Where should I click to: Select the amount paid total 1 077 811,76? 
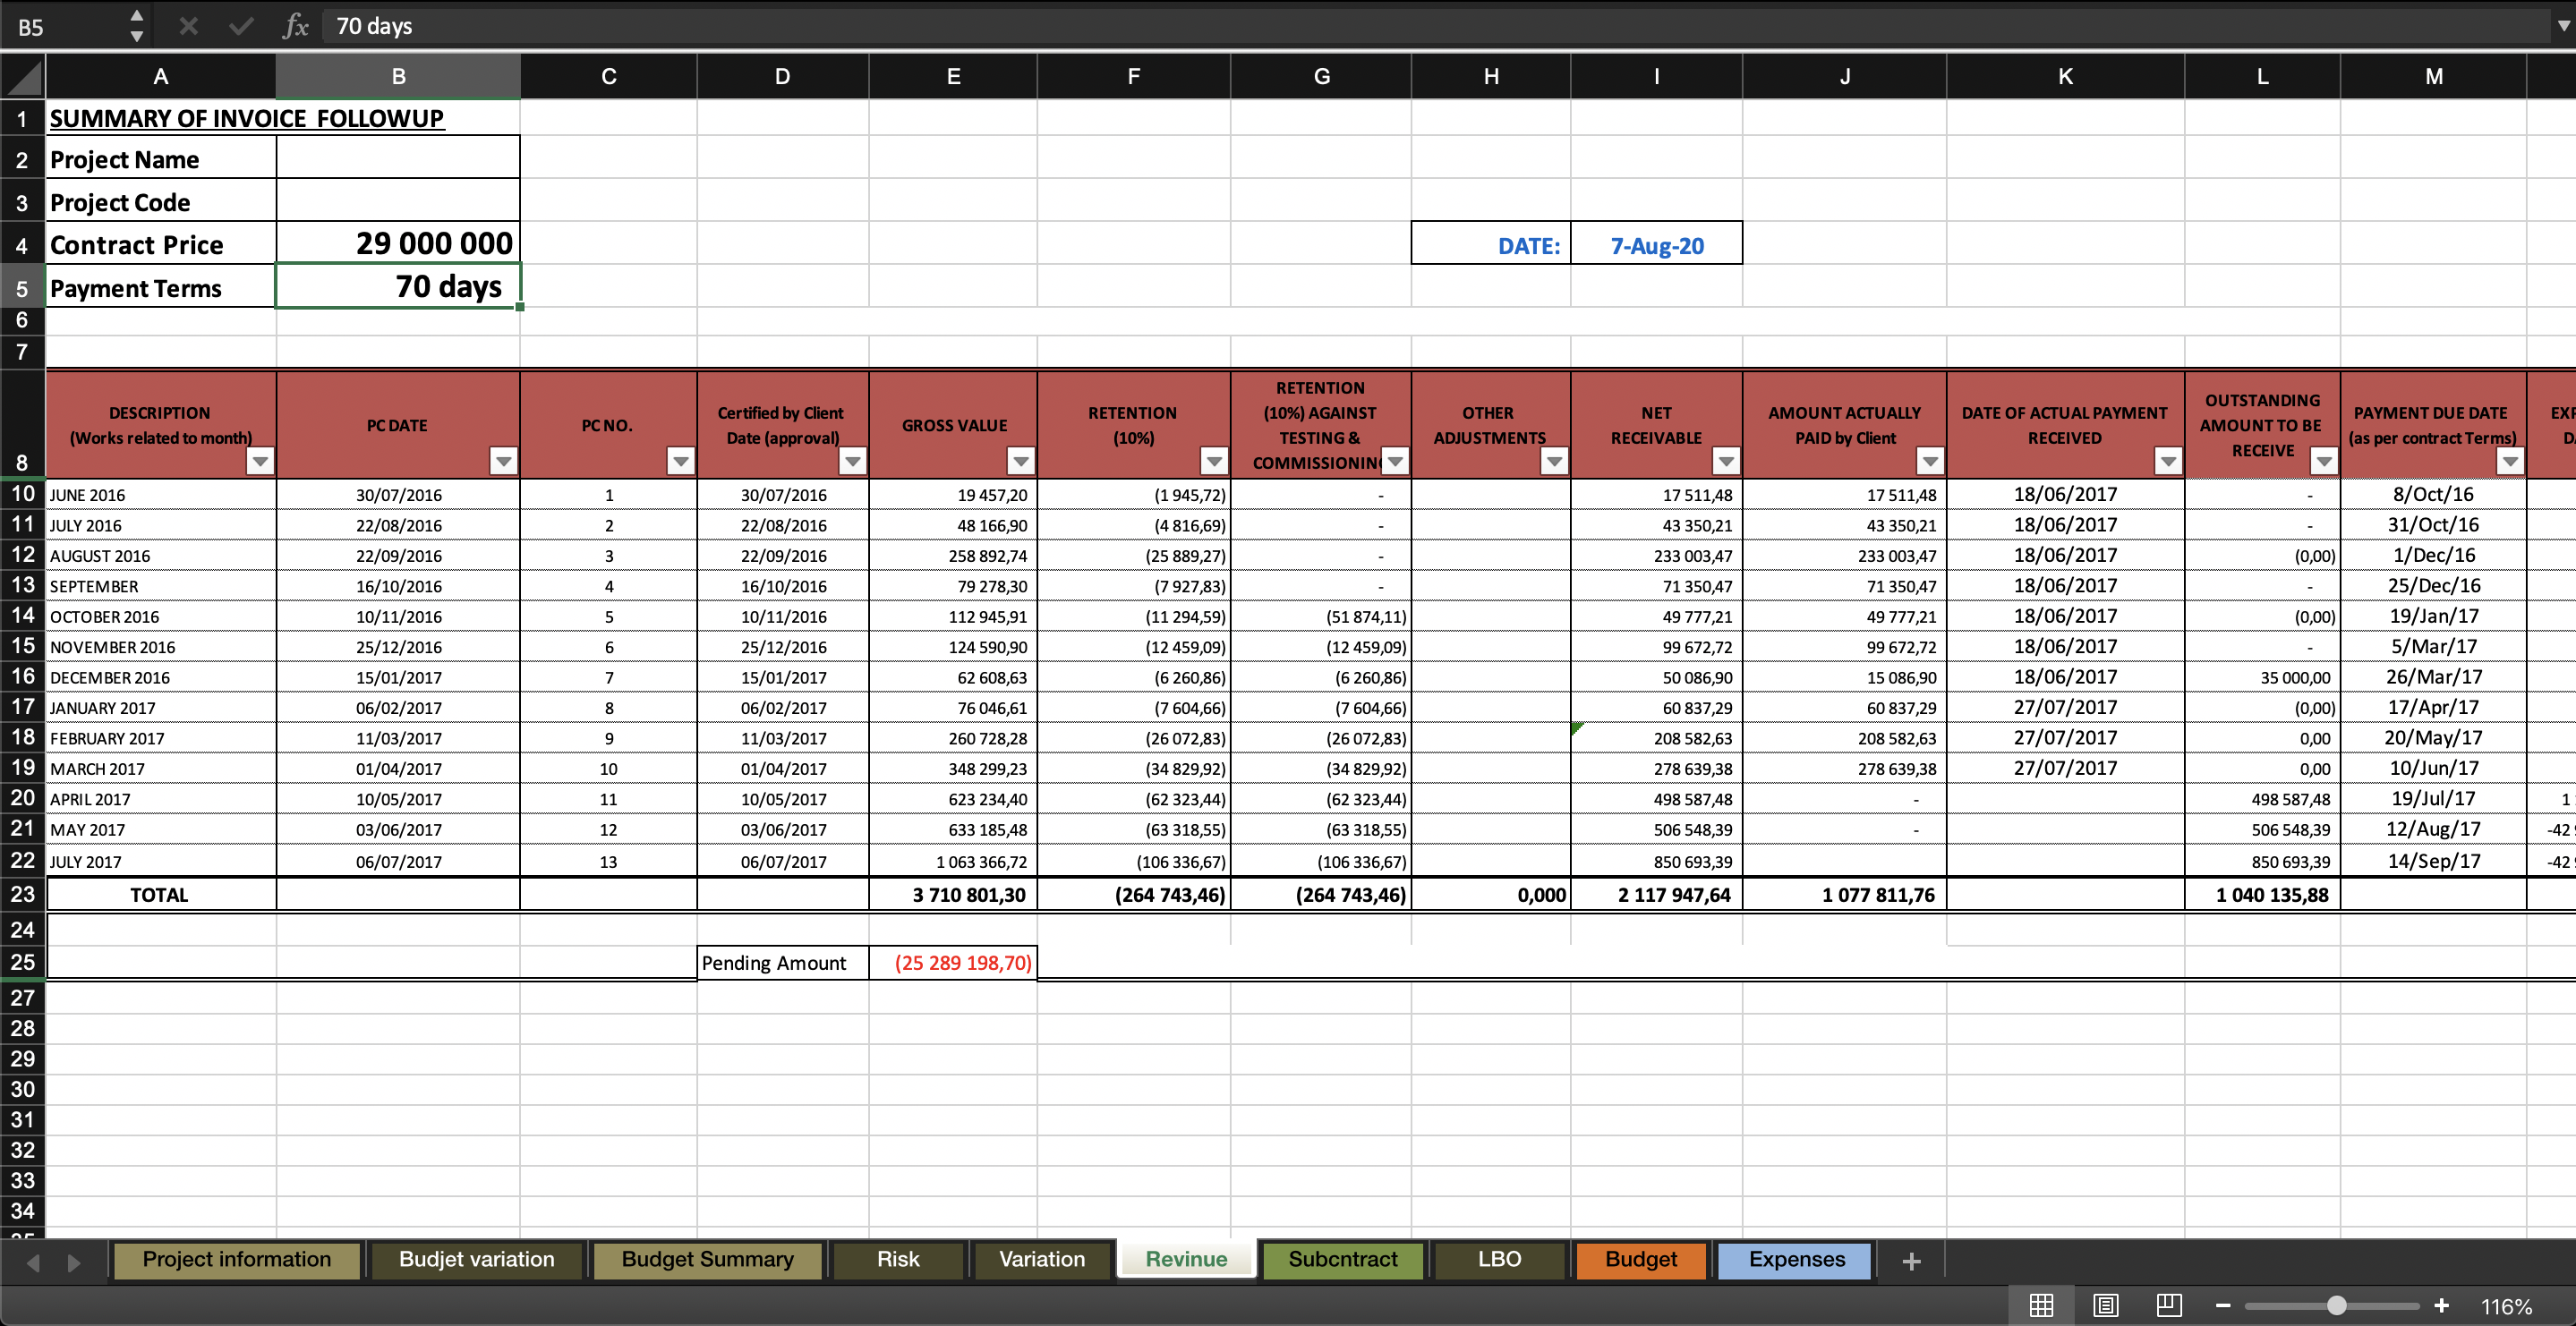point(1845,895)
